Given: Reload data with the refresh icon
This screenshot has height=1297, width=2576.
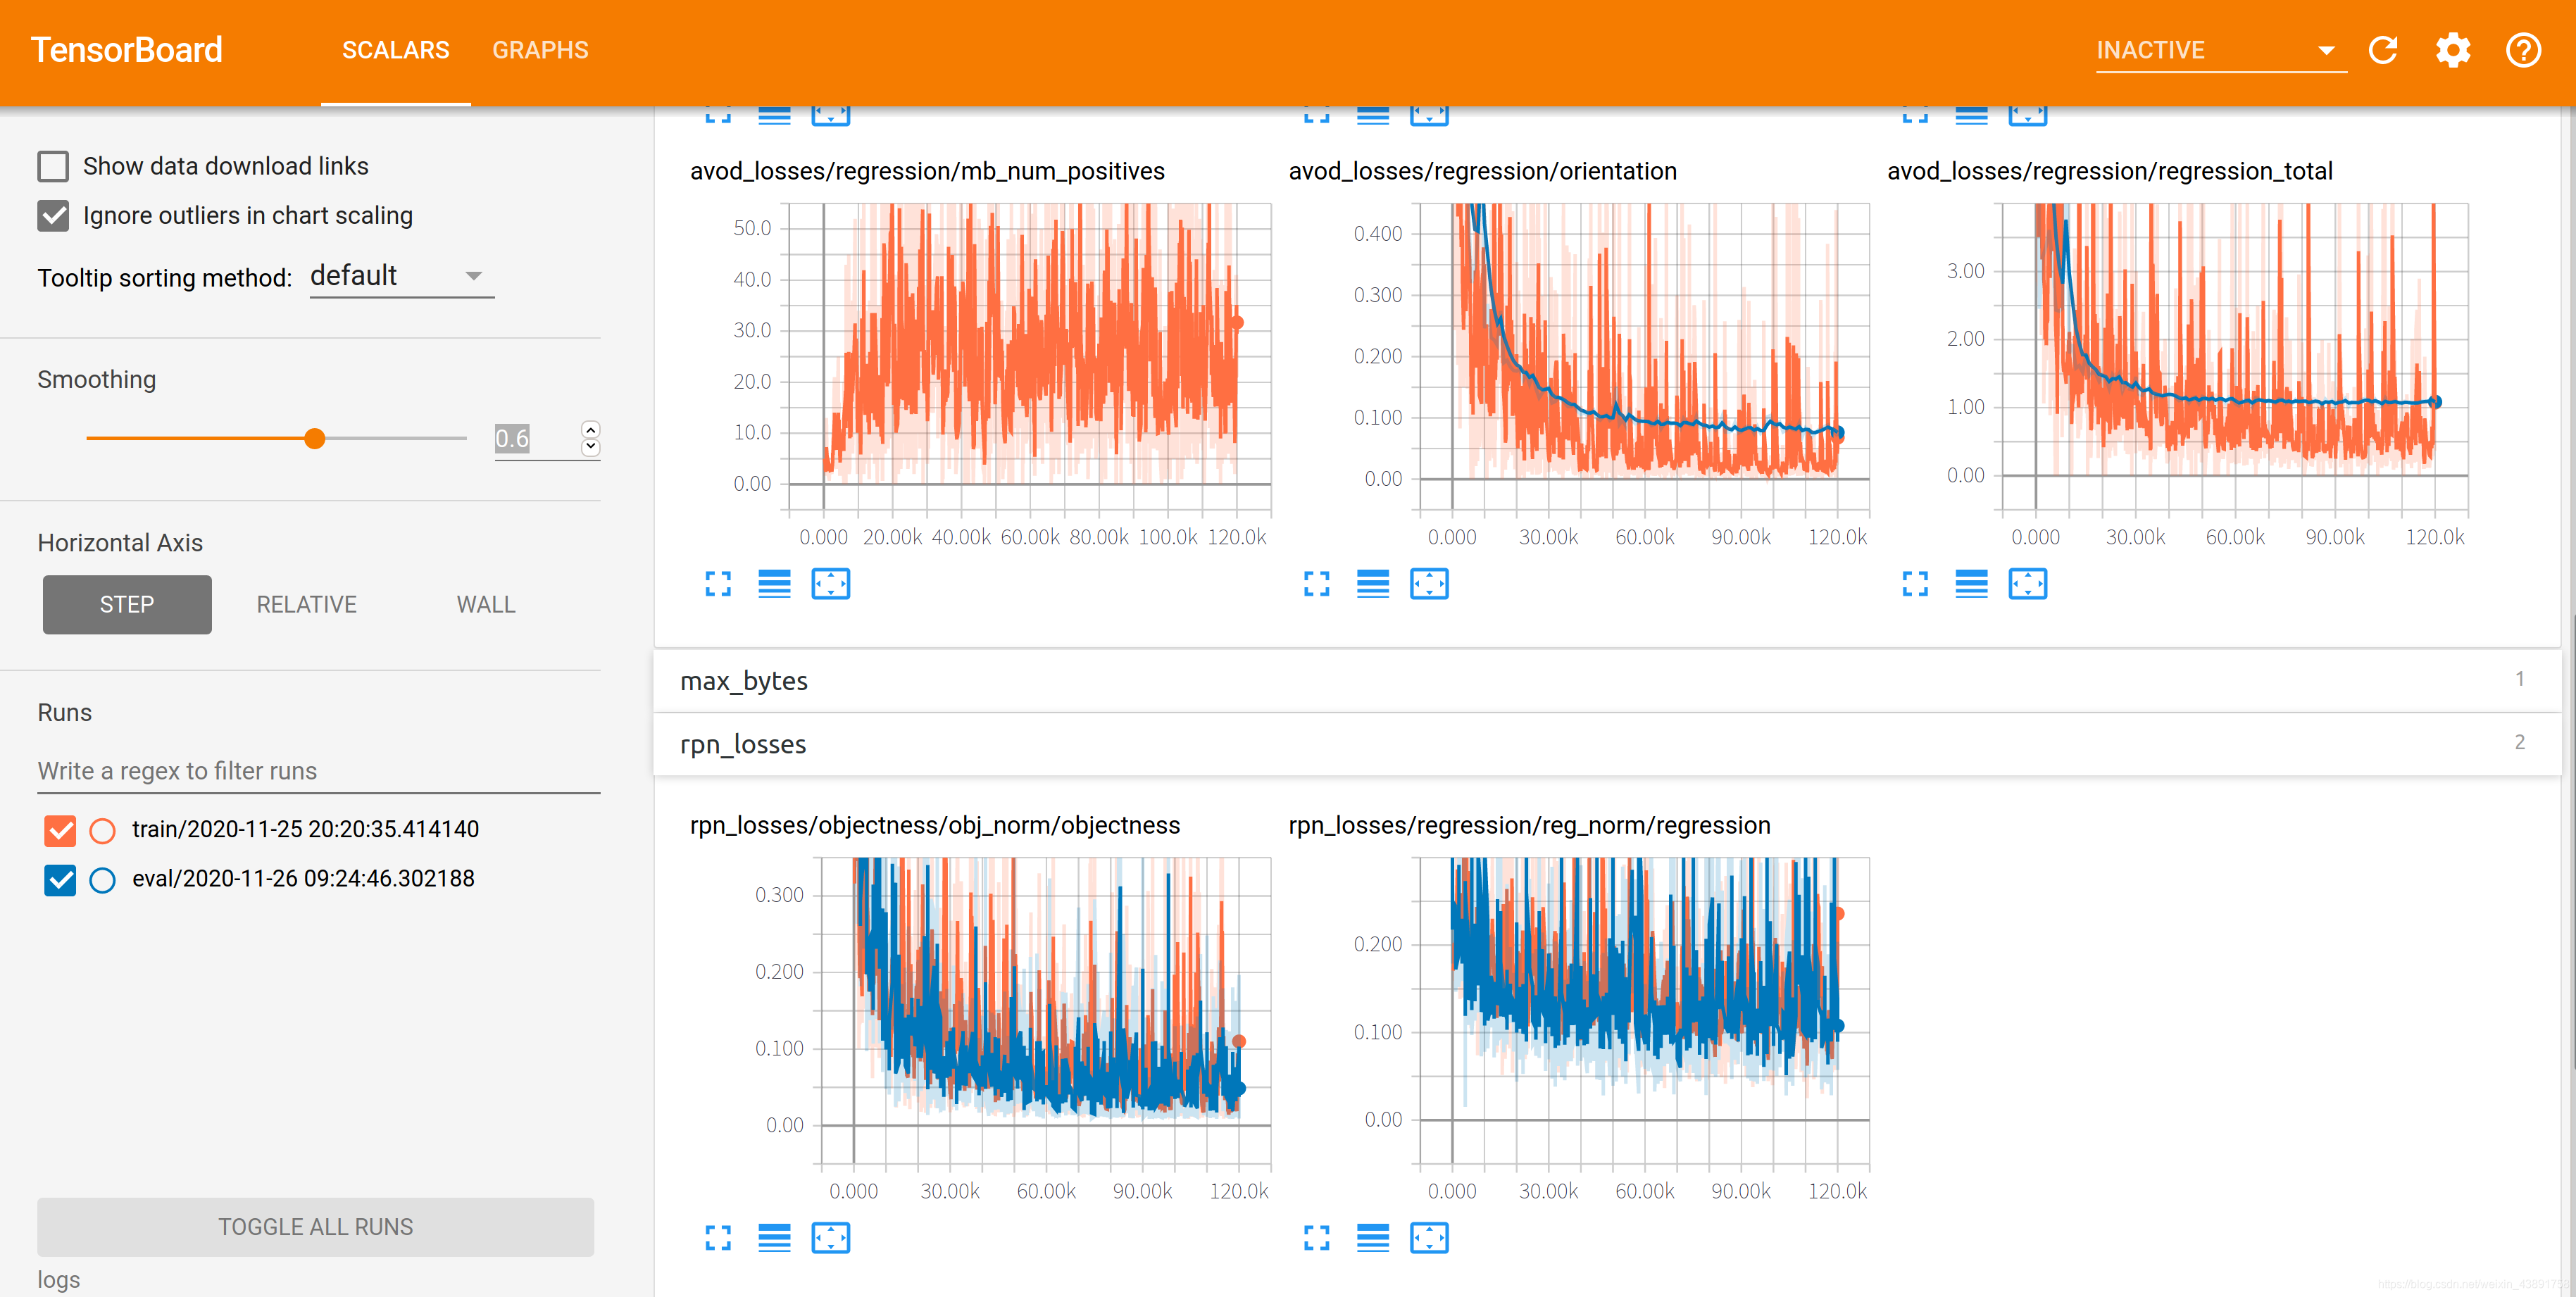Looking at the screenshot, I should point(2384,50).
